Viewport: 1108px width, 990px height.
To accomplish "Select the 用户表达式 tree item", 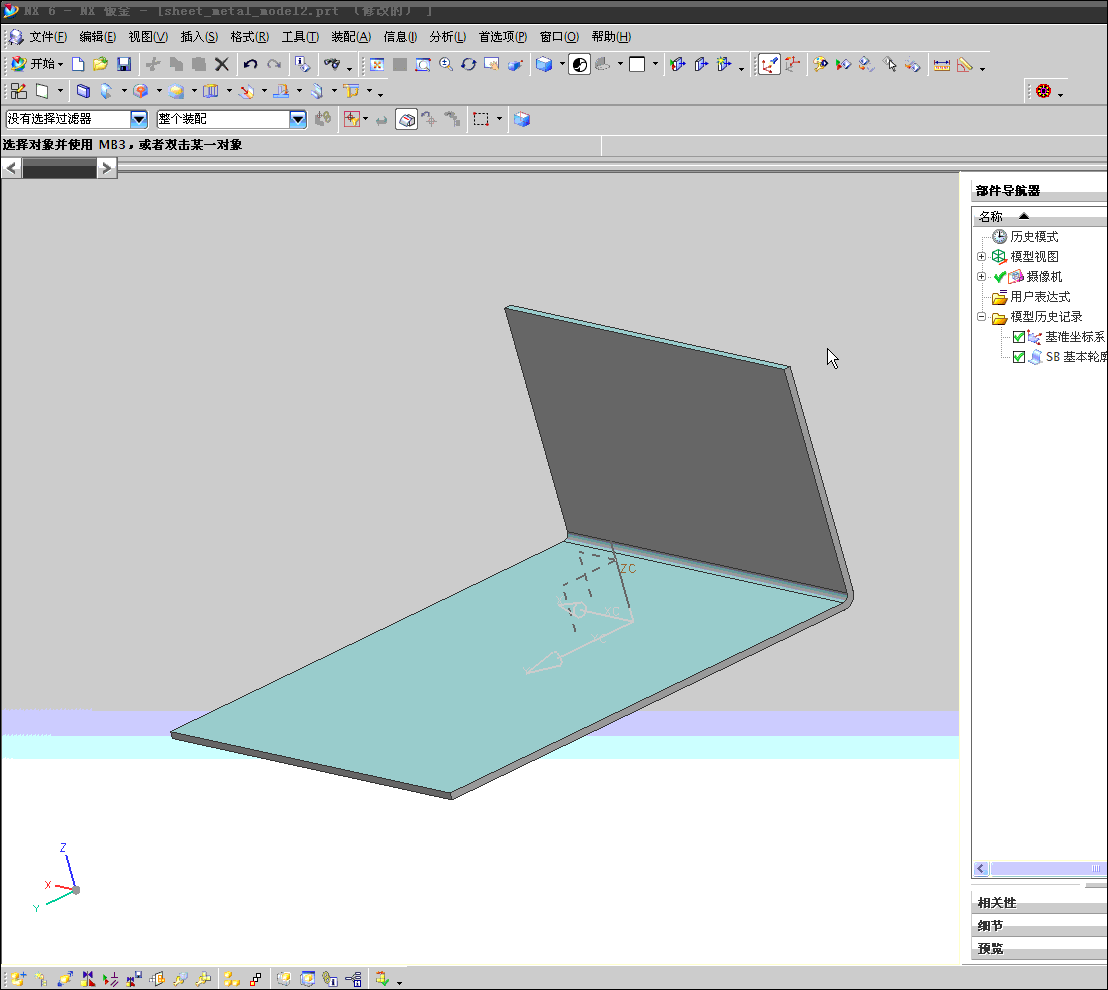I will [x=1040, y=297].
